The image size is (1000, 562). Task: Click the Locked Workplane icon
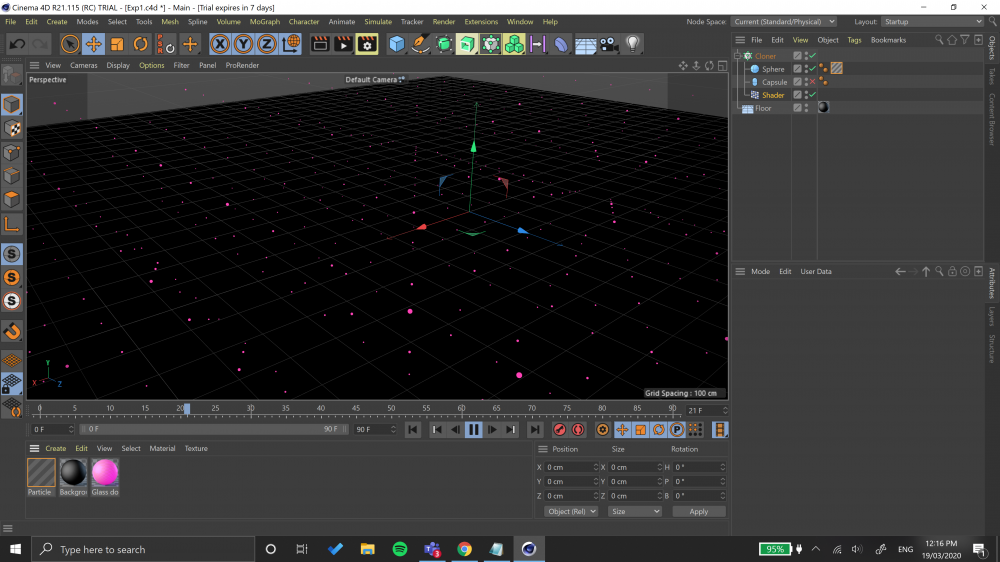[12, 384]
